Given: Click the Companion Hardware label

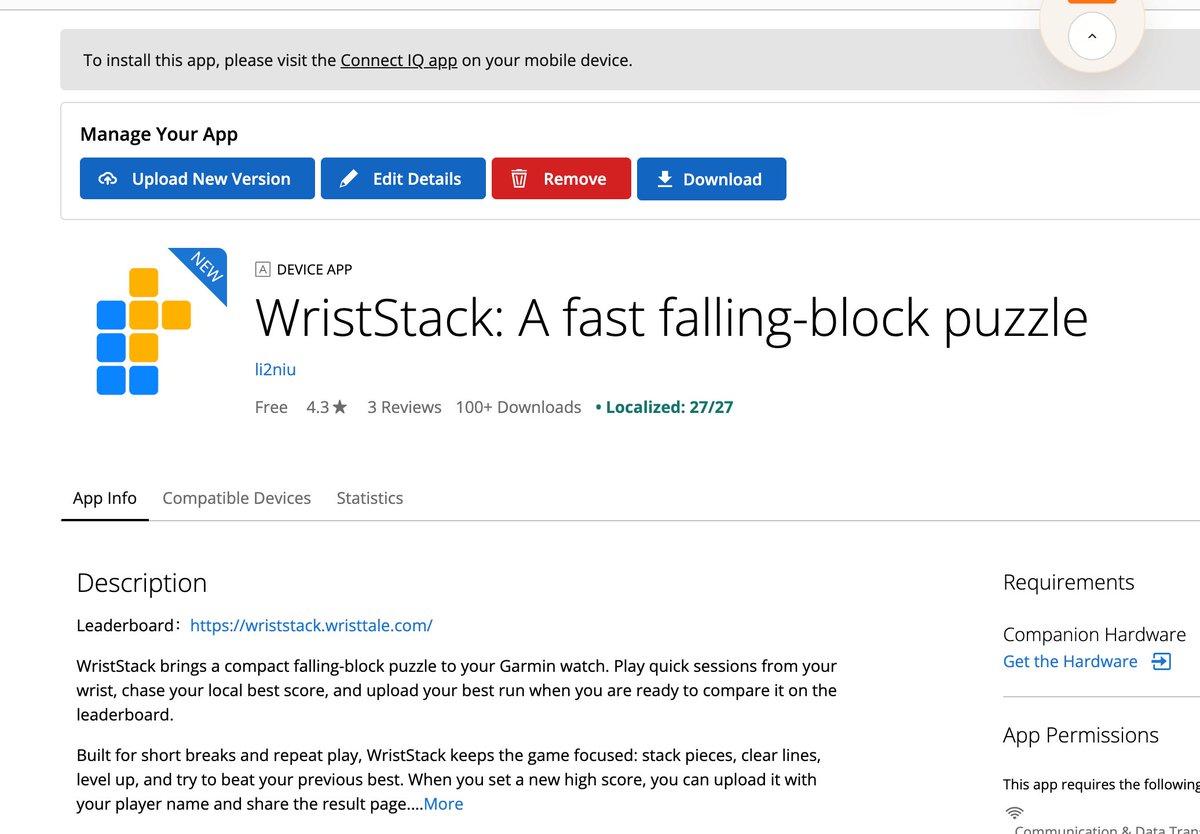Looking at the screenshot, I should pyautogui.click(x=1094, y=635).
